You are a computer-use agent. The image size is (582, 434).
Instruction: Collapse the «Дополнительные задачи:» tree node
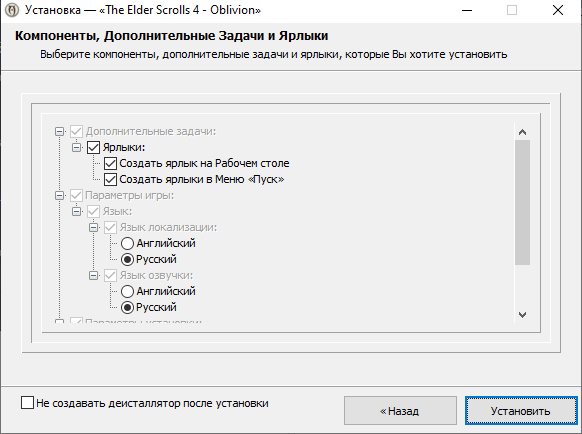click(x=59, y=131)
